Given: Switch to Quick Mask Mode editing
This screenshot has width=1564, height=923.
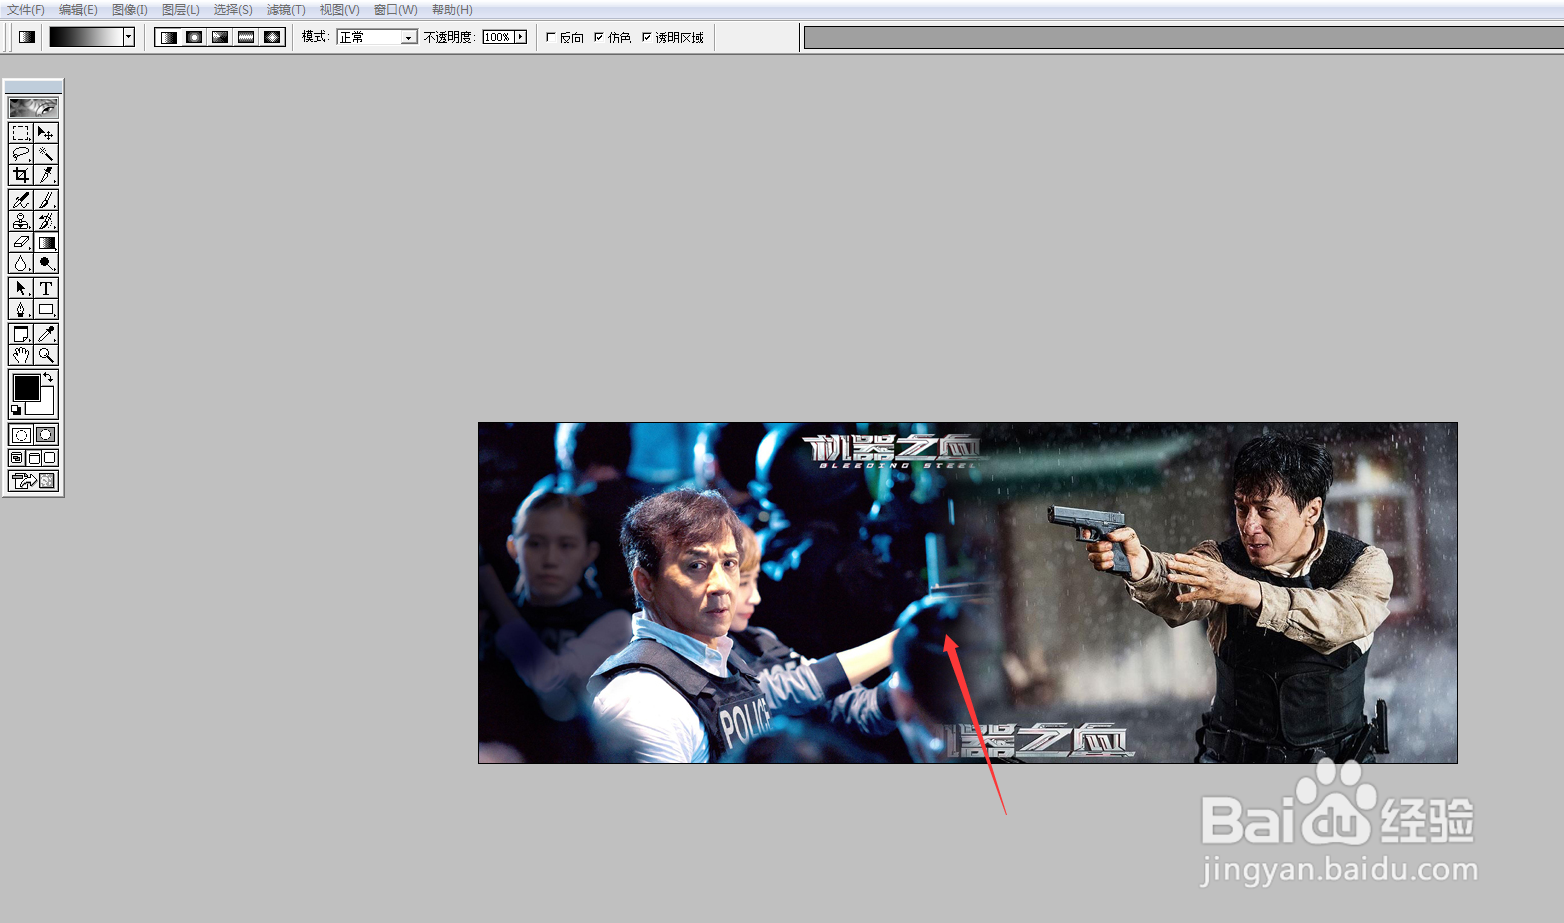Looking at the screenshot, I should pos(46,435).
